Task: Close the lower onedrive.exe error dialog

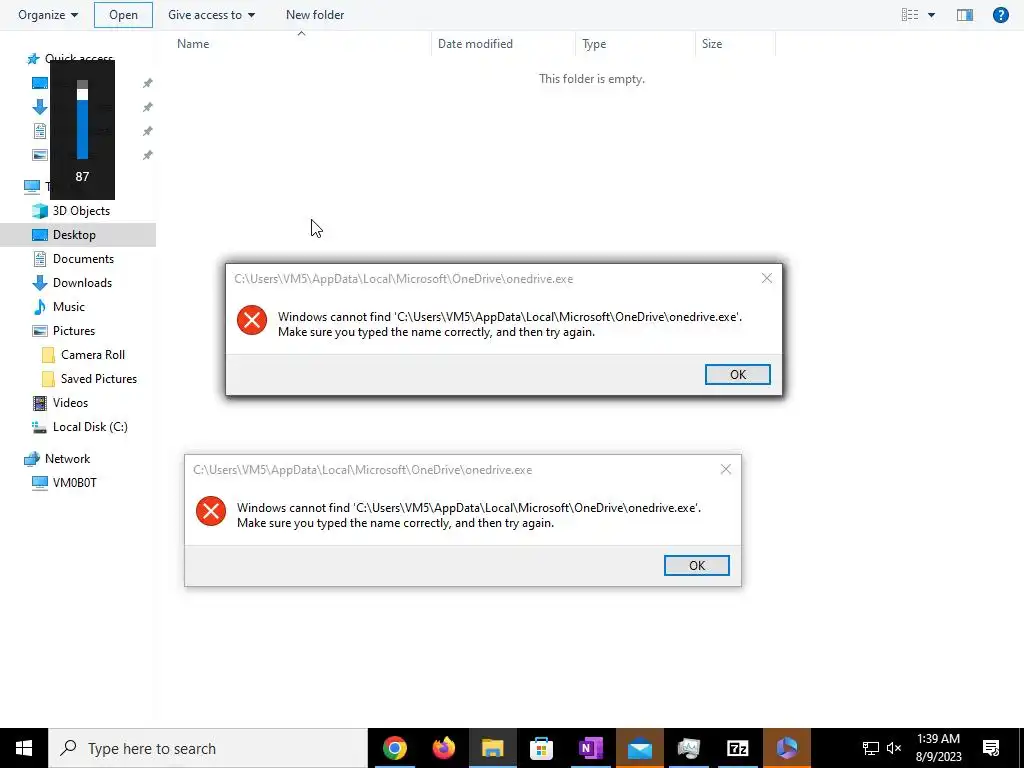Action: click(726, 470)
